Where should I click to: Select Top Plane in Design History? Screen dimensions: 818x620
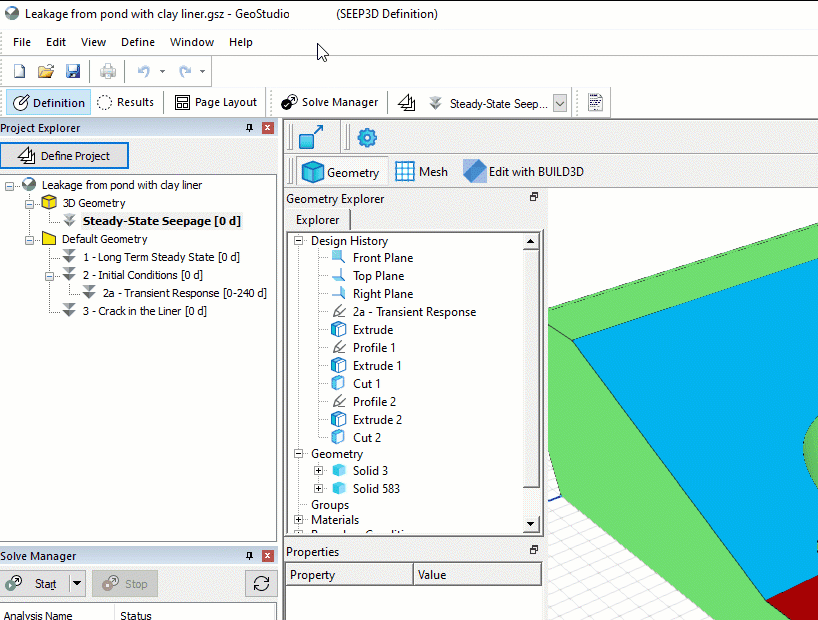click(x=378, y=276)
